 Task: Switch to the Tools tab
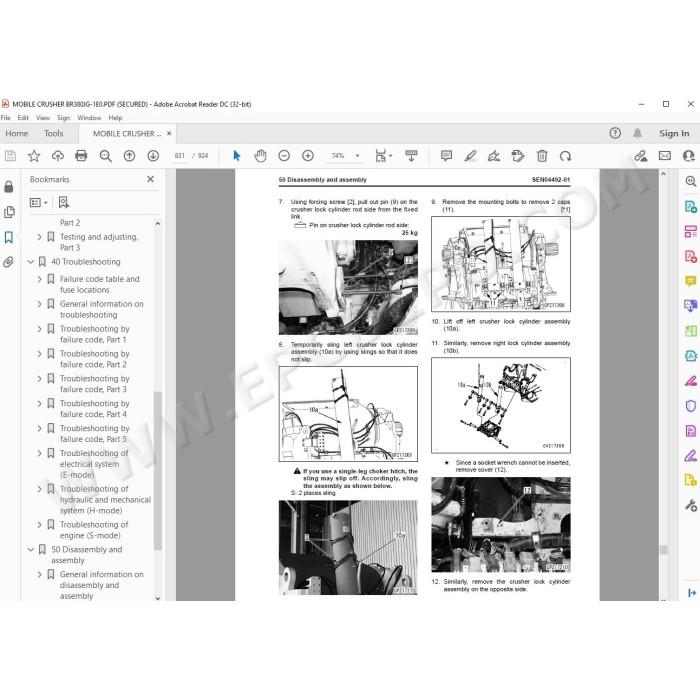click(x=54, y=133)
